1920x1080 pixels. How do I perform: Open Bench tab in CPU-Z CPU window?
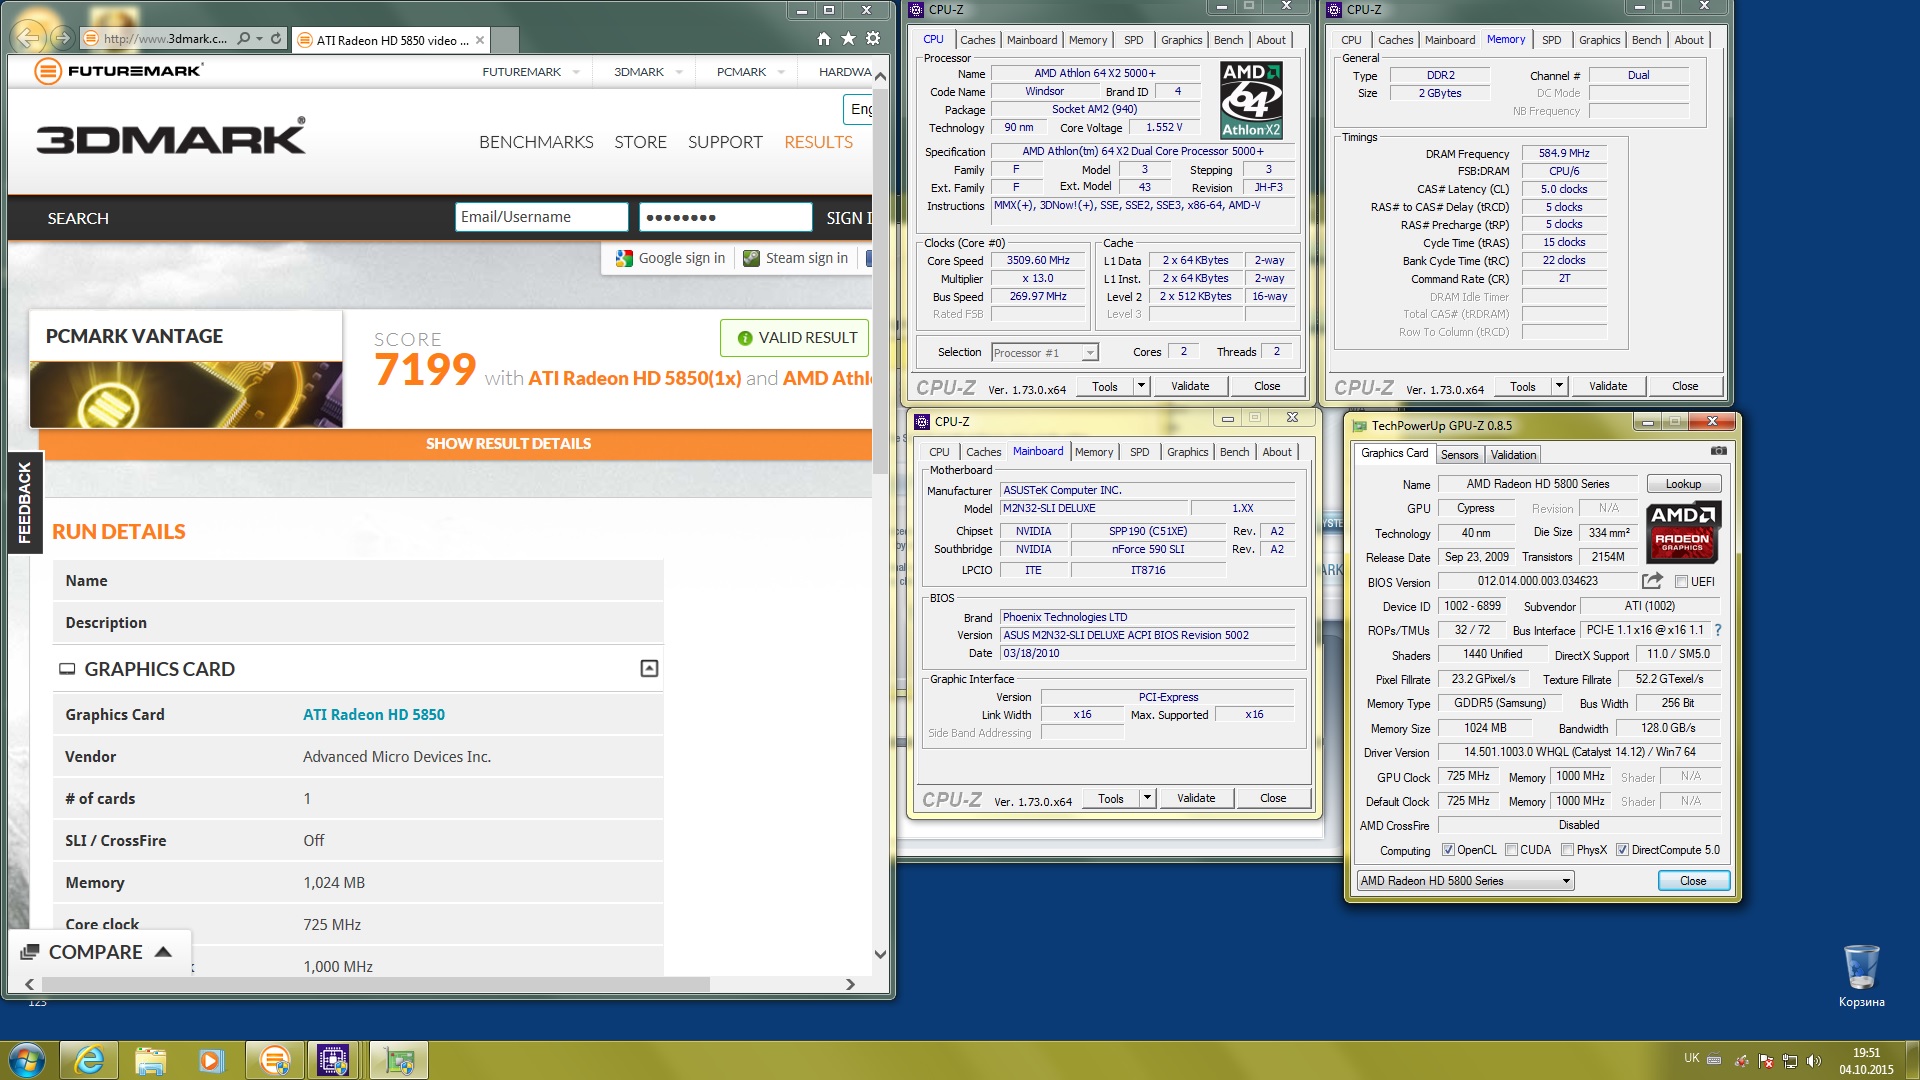pyautogui.click(x=1228, y=40)
